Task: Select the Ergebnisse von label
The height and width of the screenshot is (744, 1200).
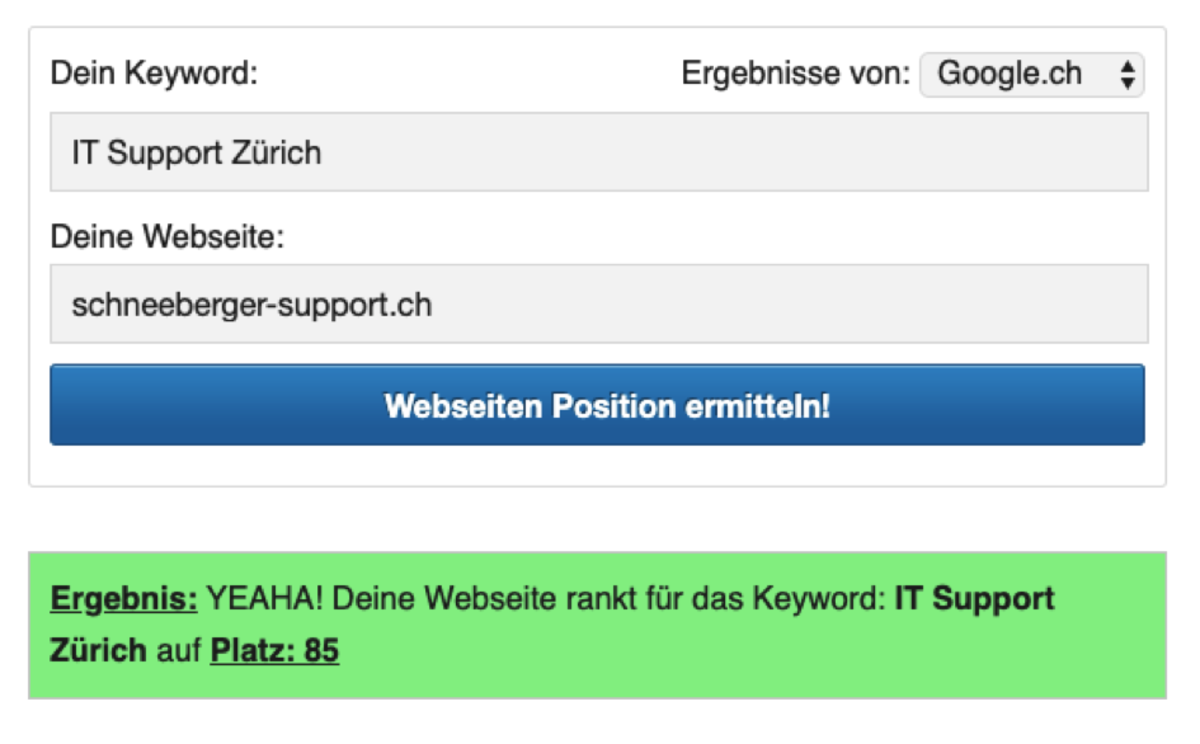Action: coord(795,74)
